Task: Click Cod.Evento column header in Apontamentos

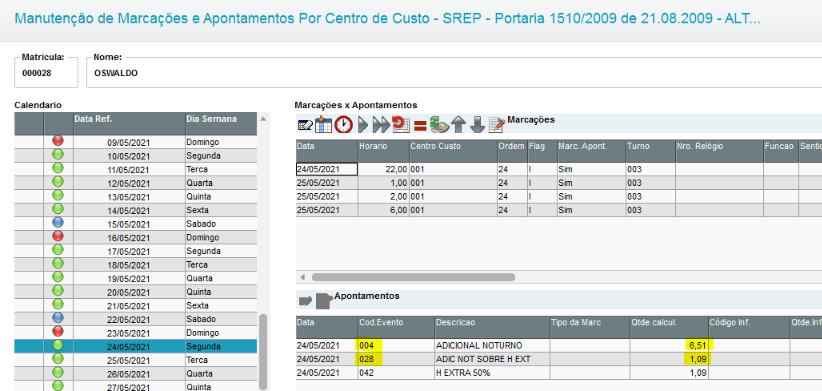Action: tap(396, 327)
